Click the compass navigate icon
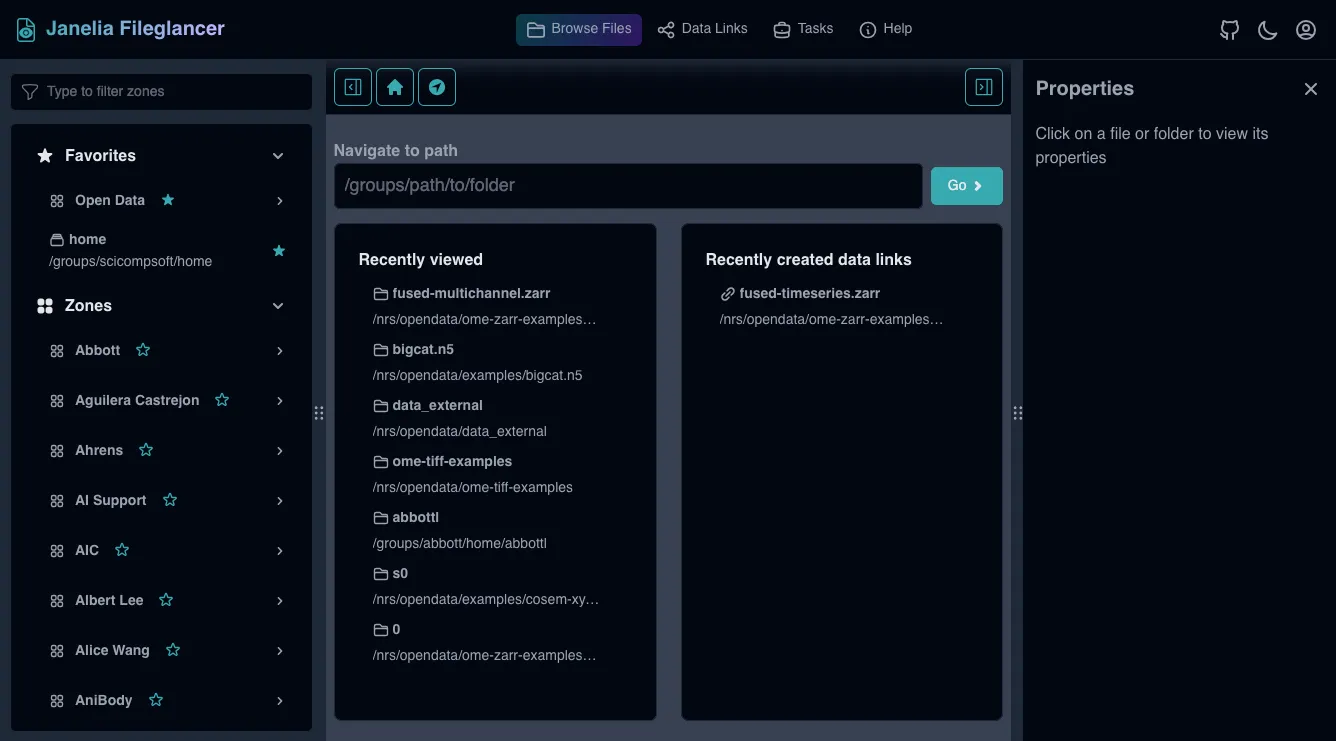The height and width of the screenshot is (741, 1336). [x=437, y=87]
